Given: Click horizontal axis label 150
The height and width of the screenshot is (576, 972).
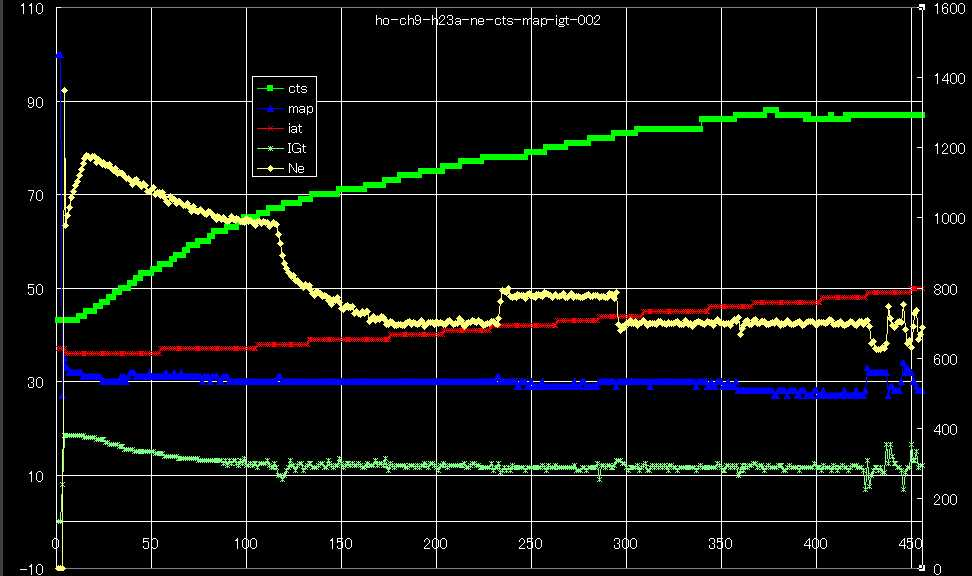Looking at the screenshot, I should [340, 544].
